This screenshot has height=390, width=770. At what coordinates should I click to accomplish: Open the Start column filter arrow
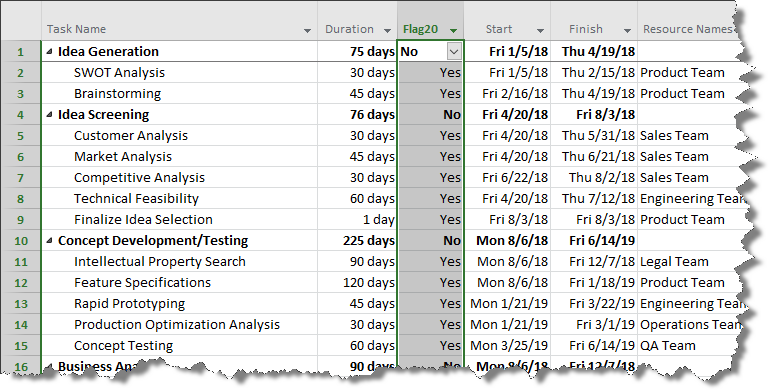540,30
